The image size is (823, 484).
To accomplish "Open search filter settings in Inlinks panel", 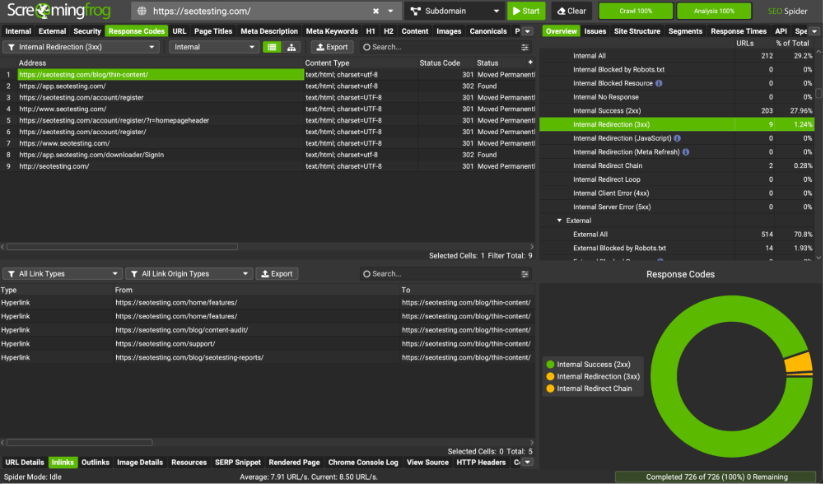I will click(525, 274).
